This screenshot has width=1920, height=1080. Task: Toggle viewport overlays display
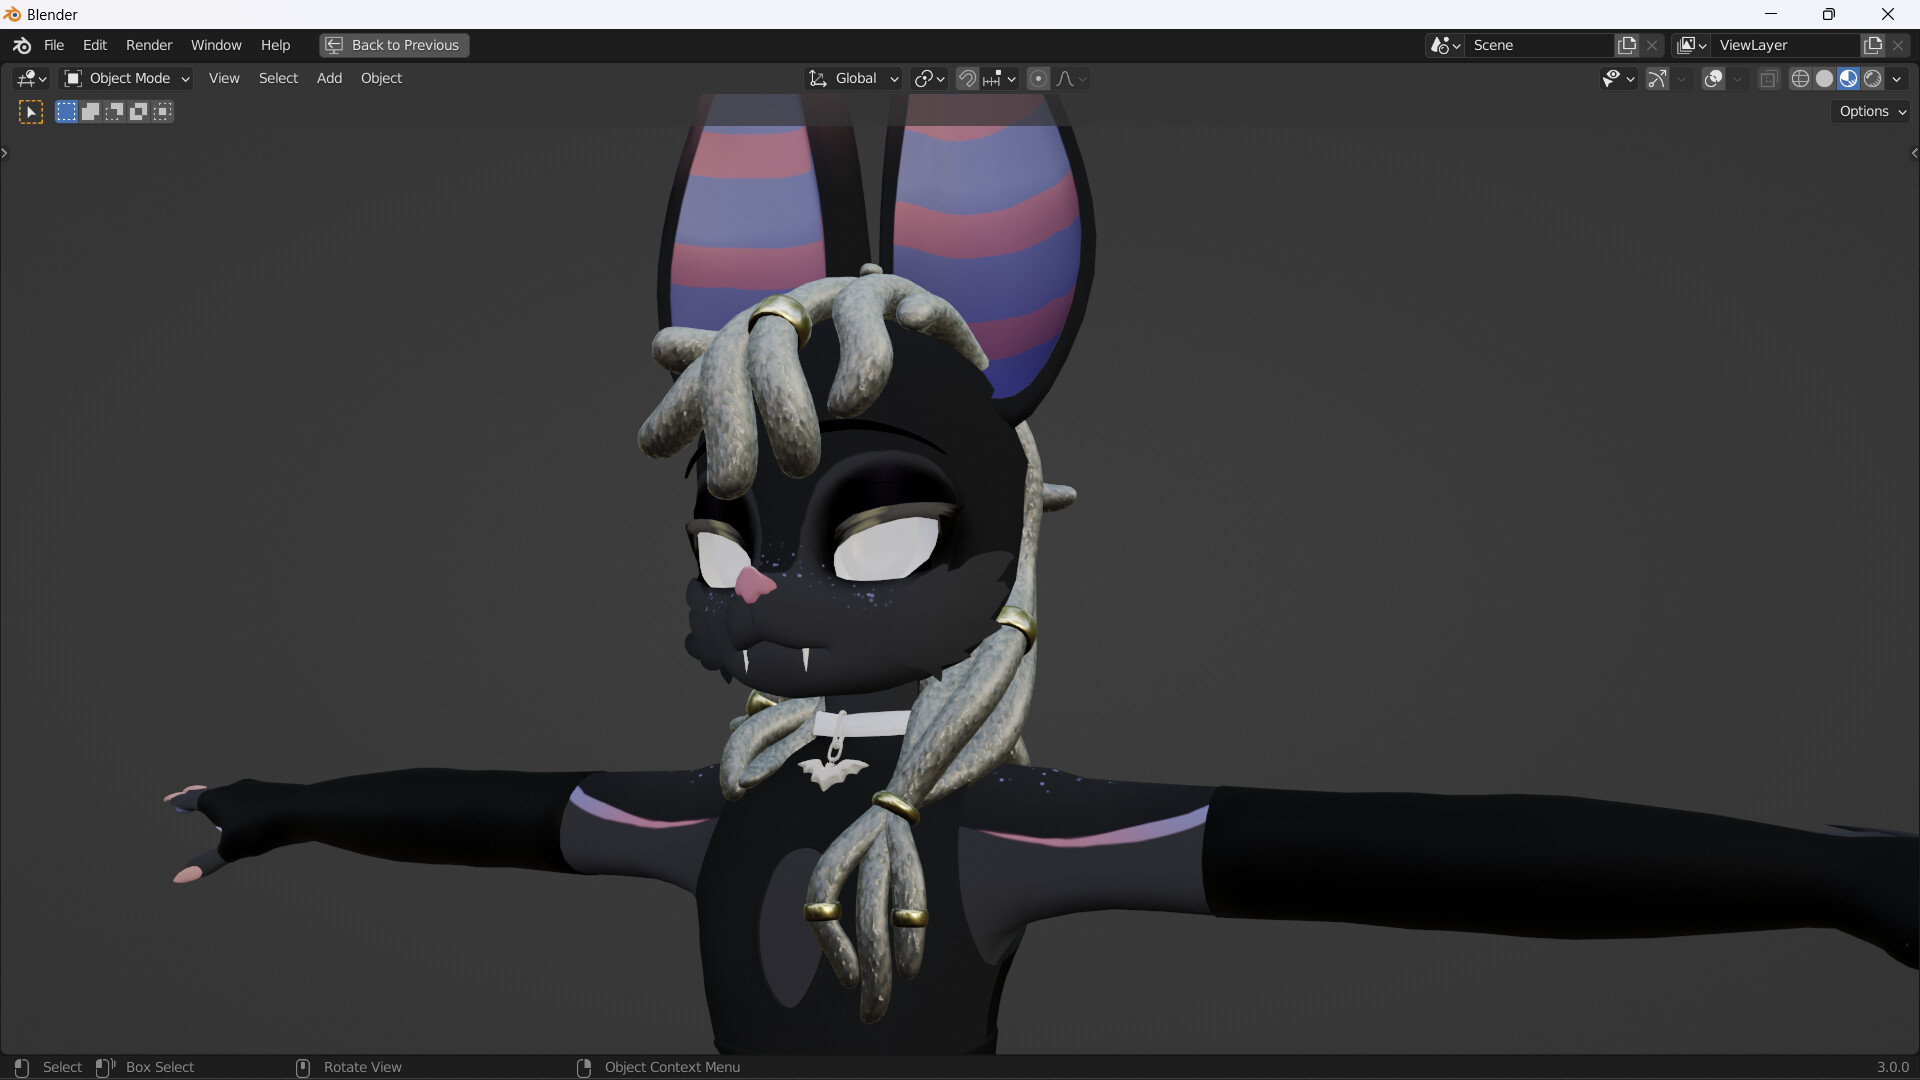(x=1713, y=78)
